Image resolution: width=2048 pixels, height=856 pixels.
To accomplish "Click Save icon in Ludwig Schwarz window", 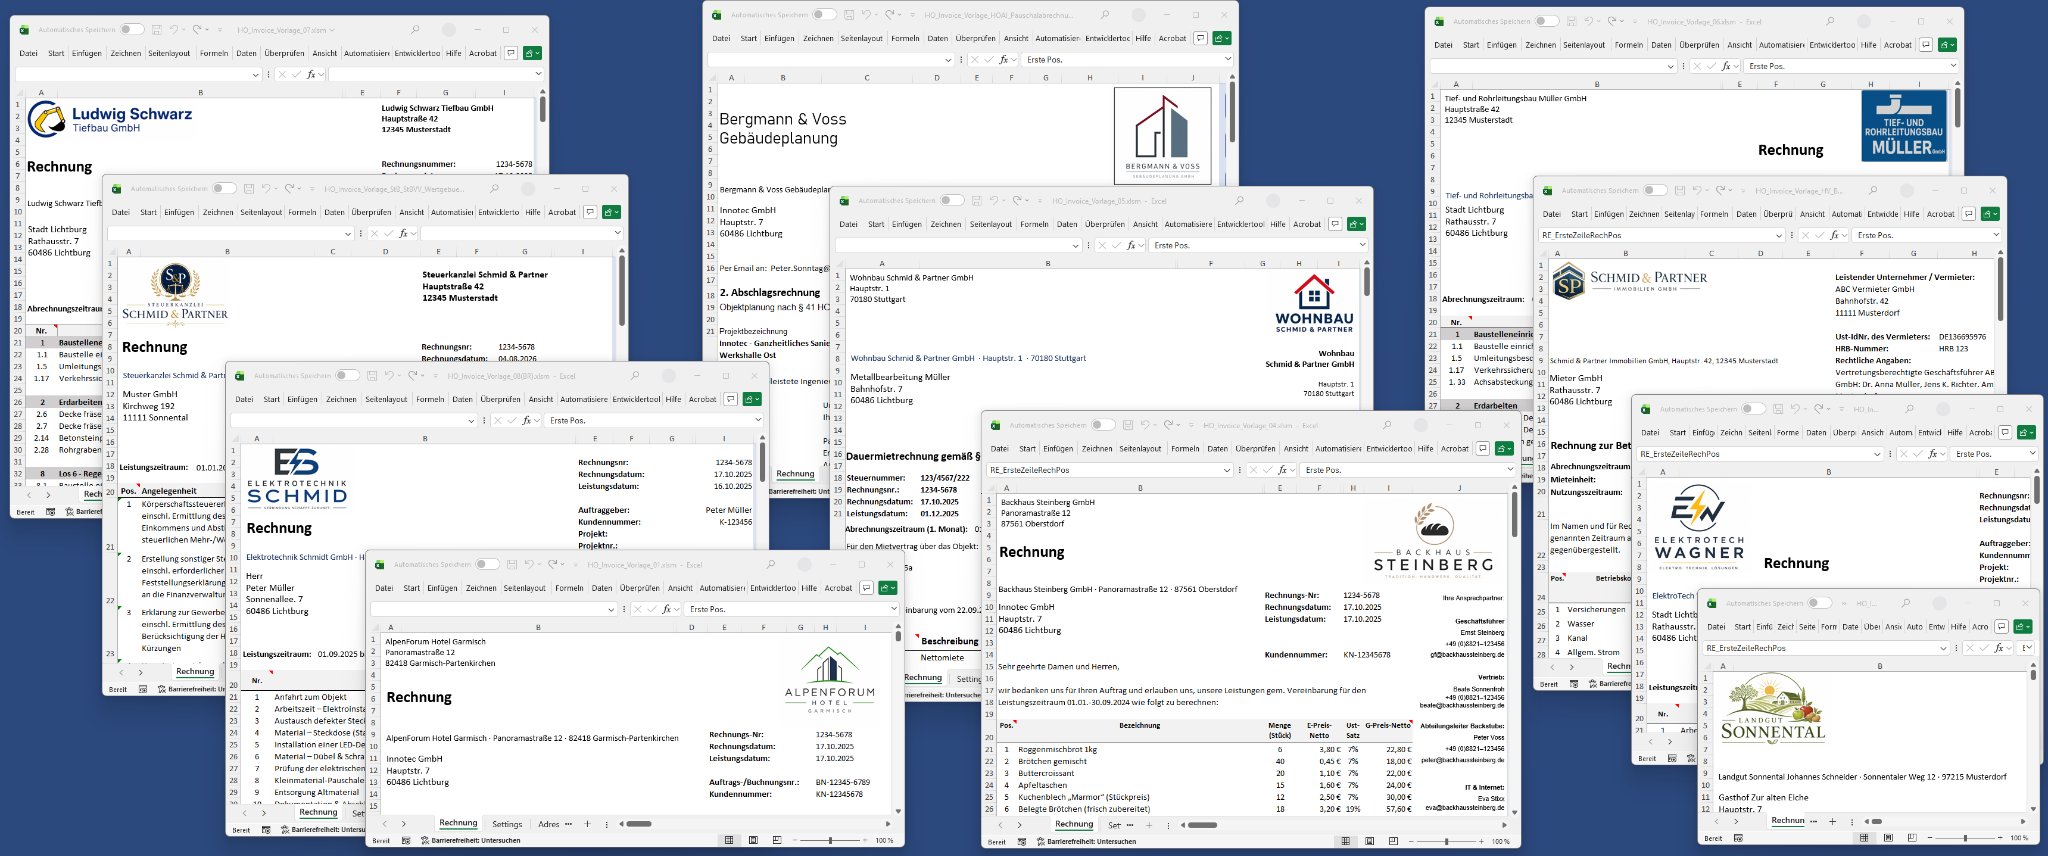I will point(156,29).
